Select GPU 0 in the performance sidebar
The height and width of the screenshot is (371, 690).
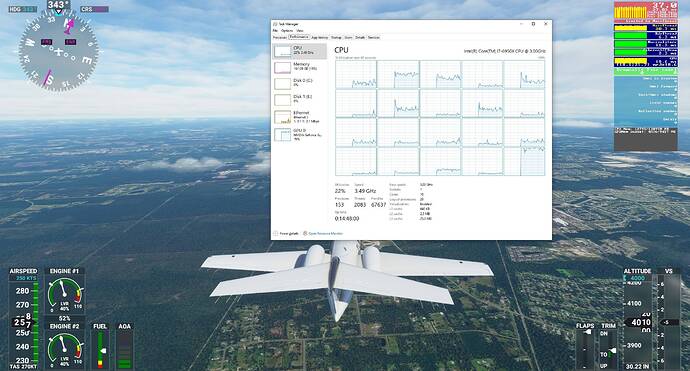[300, 134]
